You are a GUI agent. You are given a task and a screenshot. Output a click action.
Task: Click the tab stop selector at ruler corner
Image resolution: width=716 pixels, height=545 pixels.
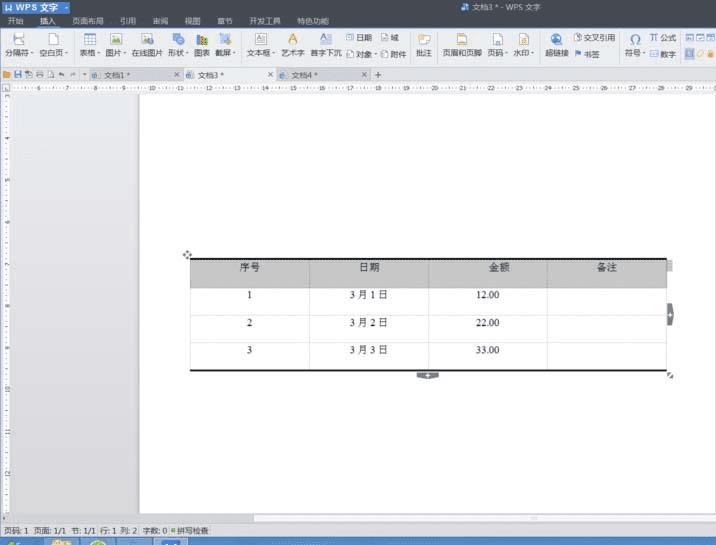pos(6,88)
